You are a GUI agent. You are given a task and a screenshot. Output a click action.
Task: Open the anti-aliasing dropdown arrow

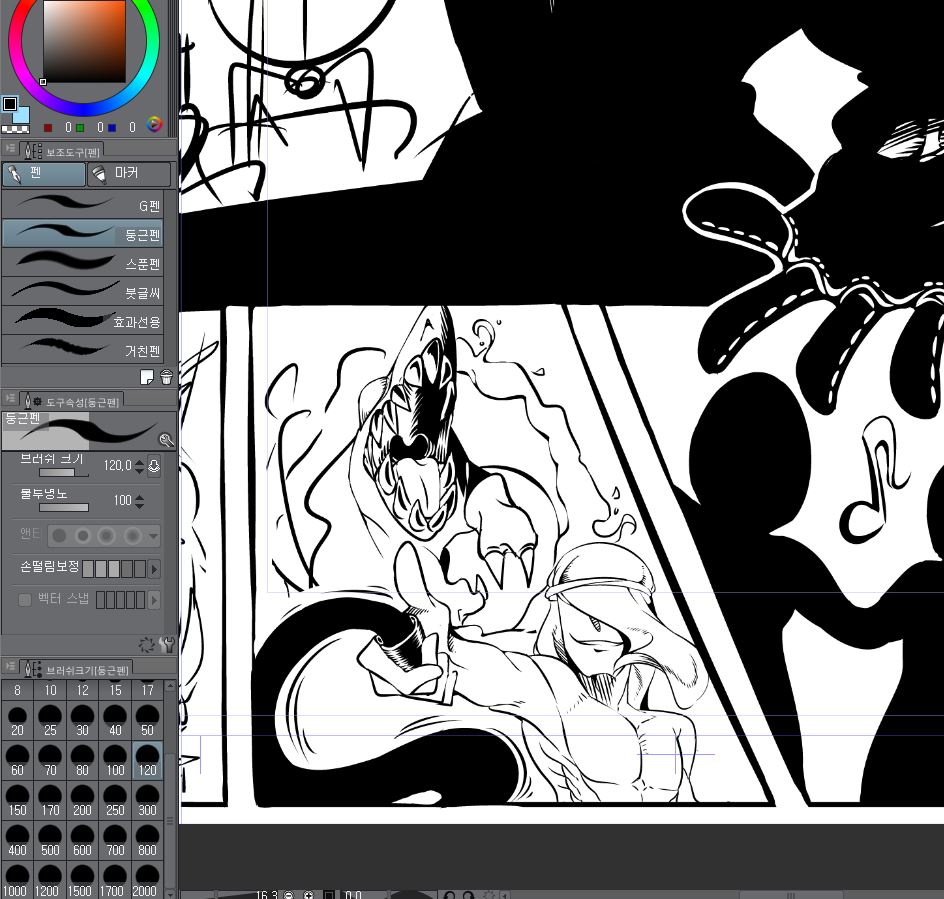coord(154,535)
